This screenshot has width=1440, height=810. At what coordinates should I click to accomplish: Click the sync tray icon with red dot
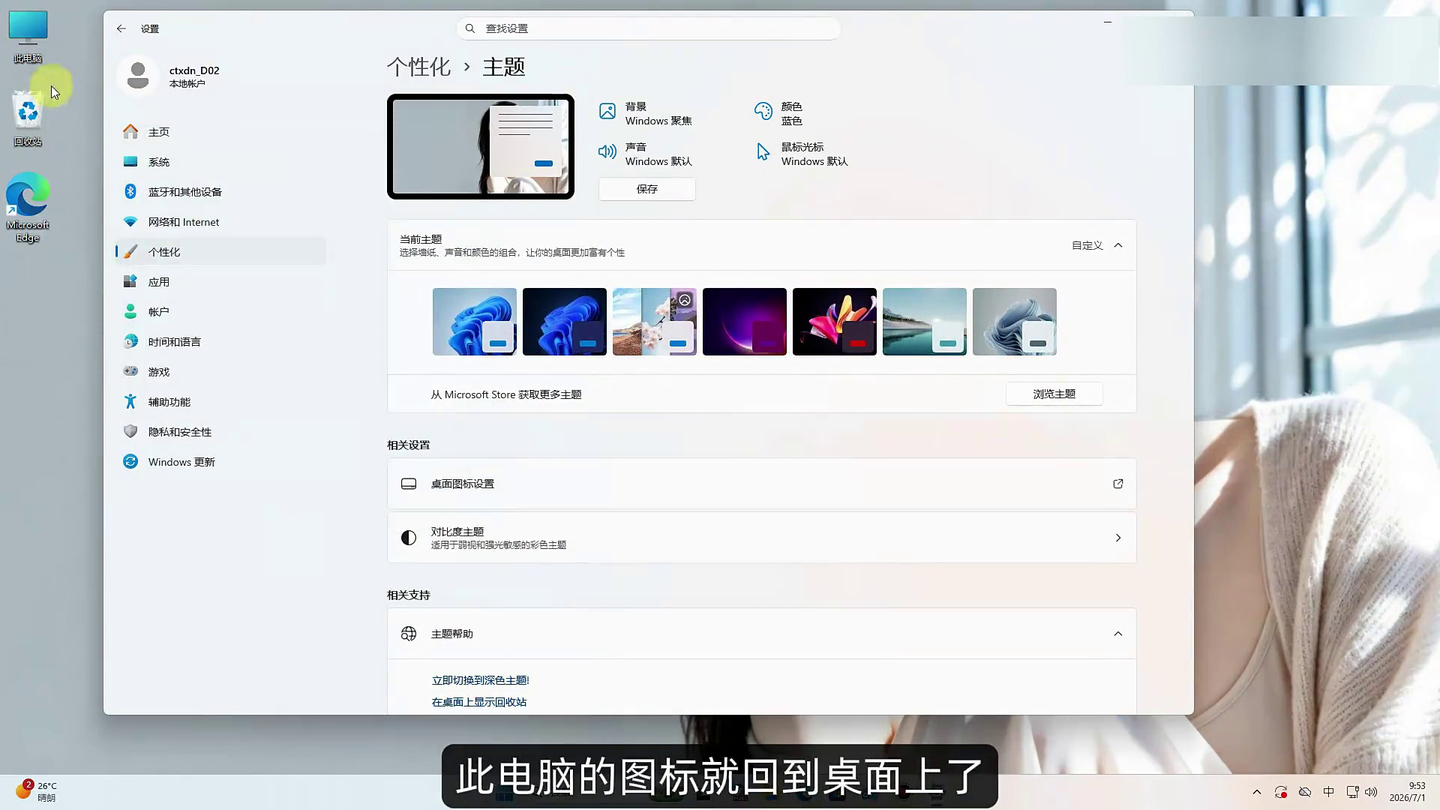[1281, 792]
